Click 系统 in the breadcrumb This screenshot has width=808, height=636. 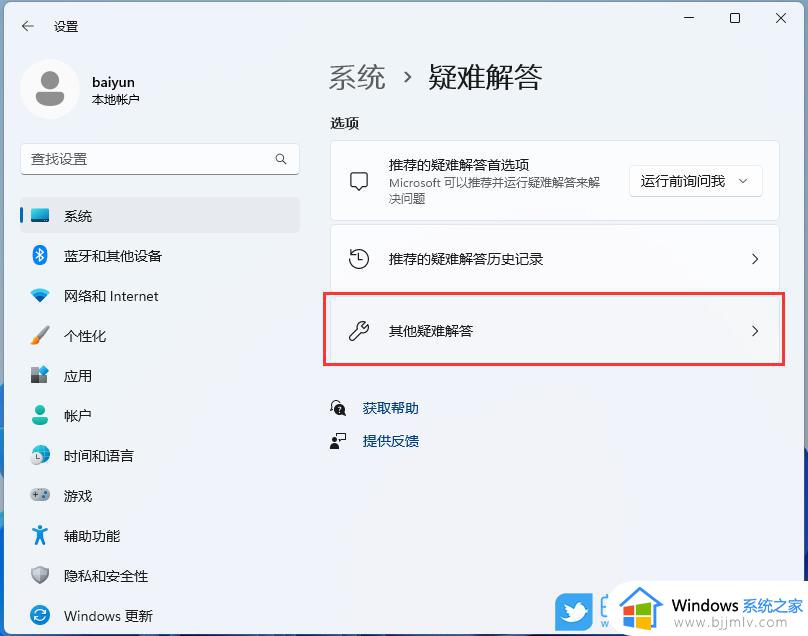tap(357, 78)
